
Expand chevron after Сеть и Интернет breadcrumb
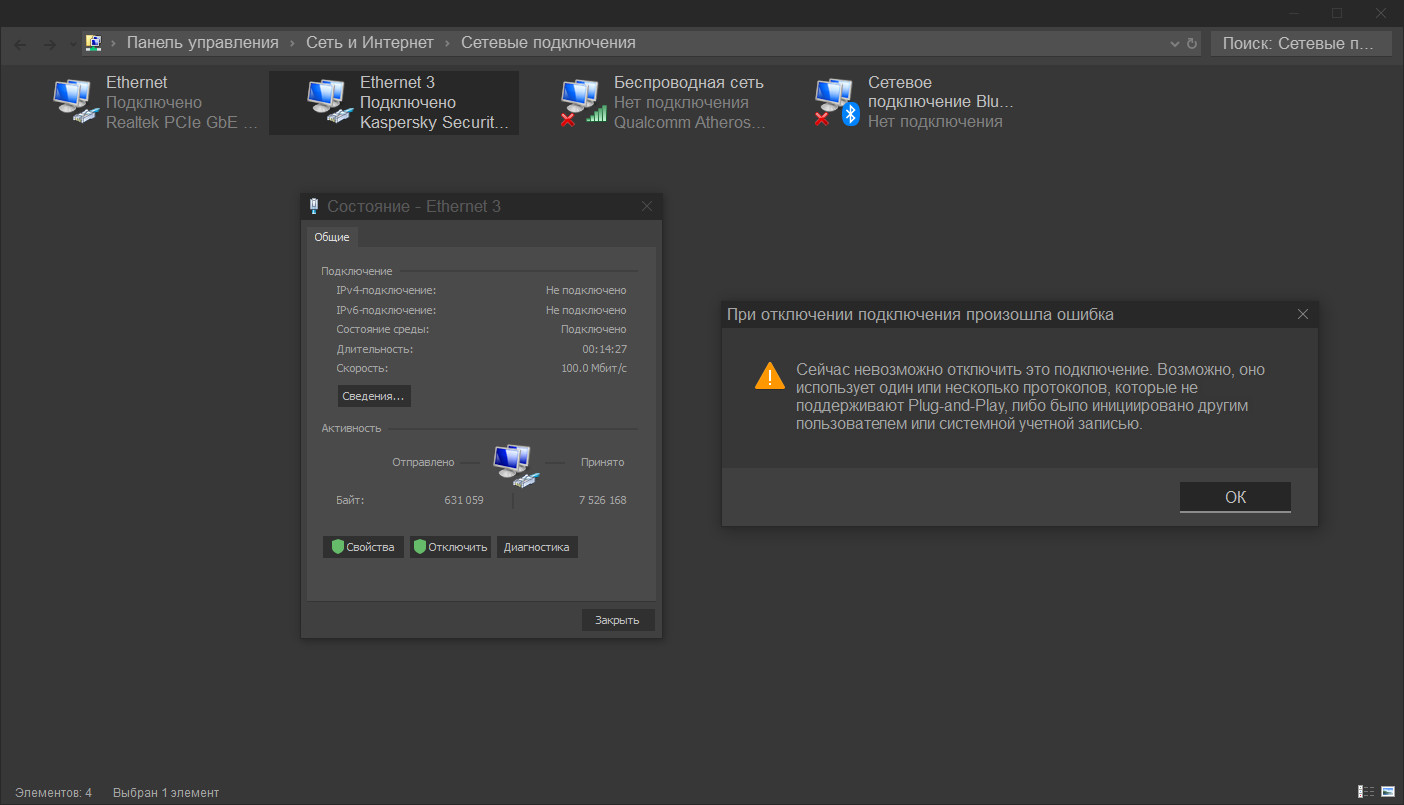(447, 43)
